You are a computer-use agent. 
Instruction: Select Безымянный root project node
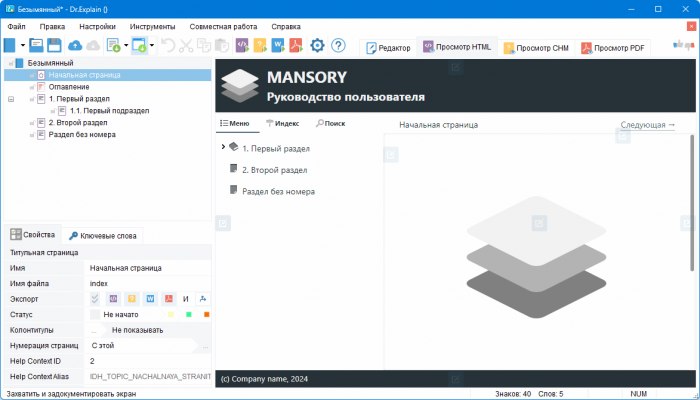click(x=50, y=63)
